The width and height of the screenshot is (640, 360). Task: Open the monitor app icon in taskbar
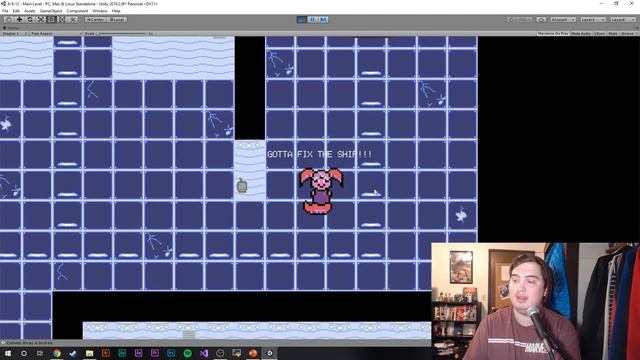coord(236,353)
